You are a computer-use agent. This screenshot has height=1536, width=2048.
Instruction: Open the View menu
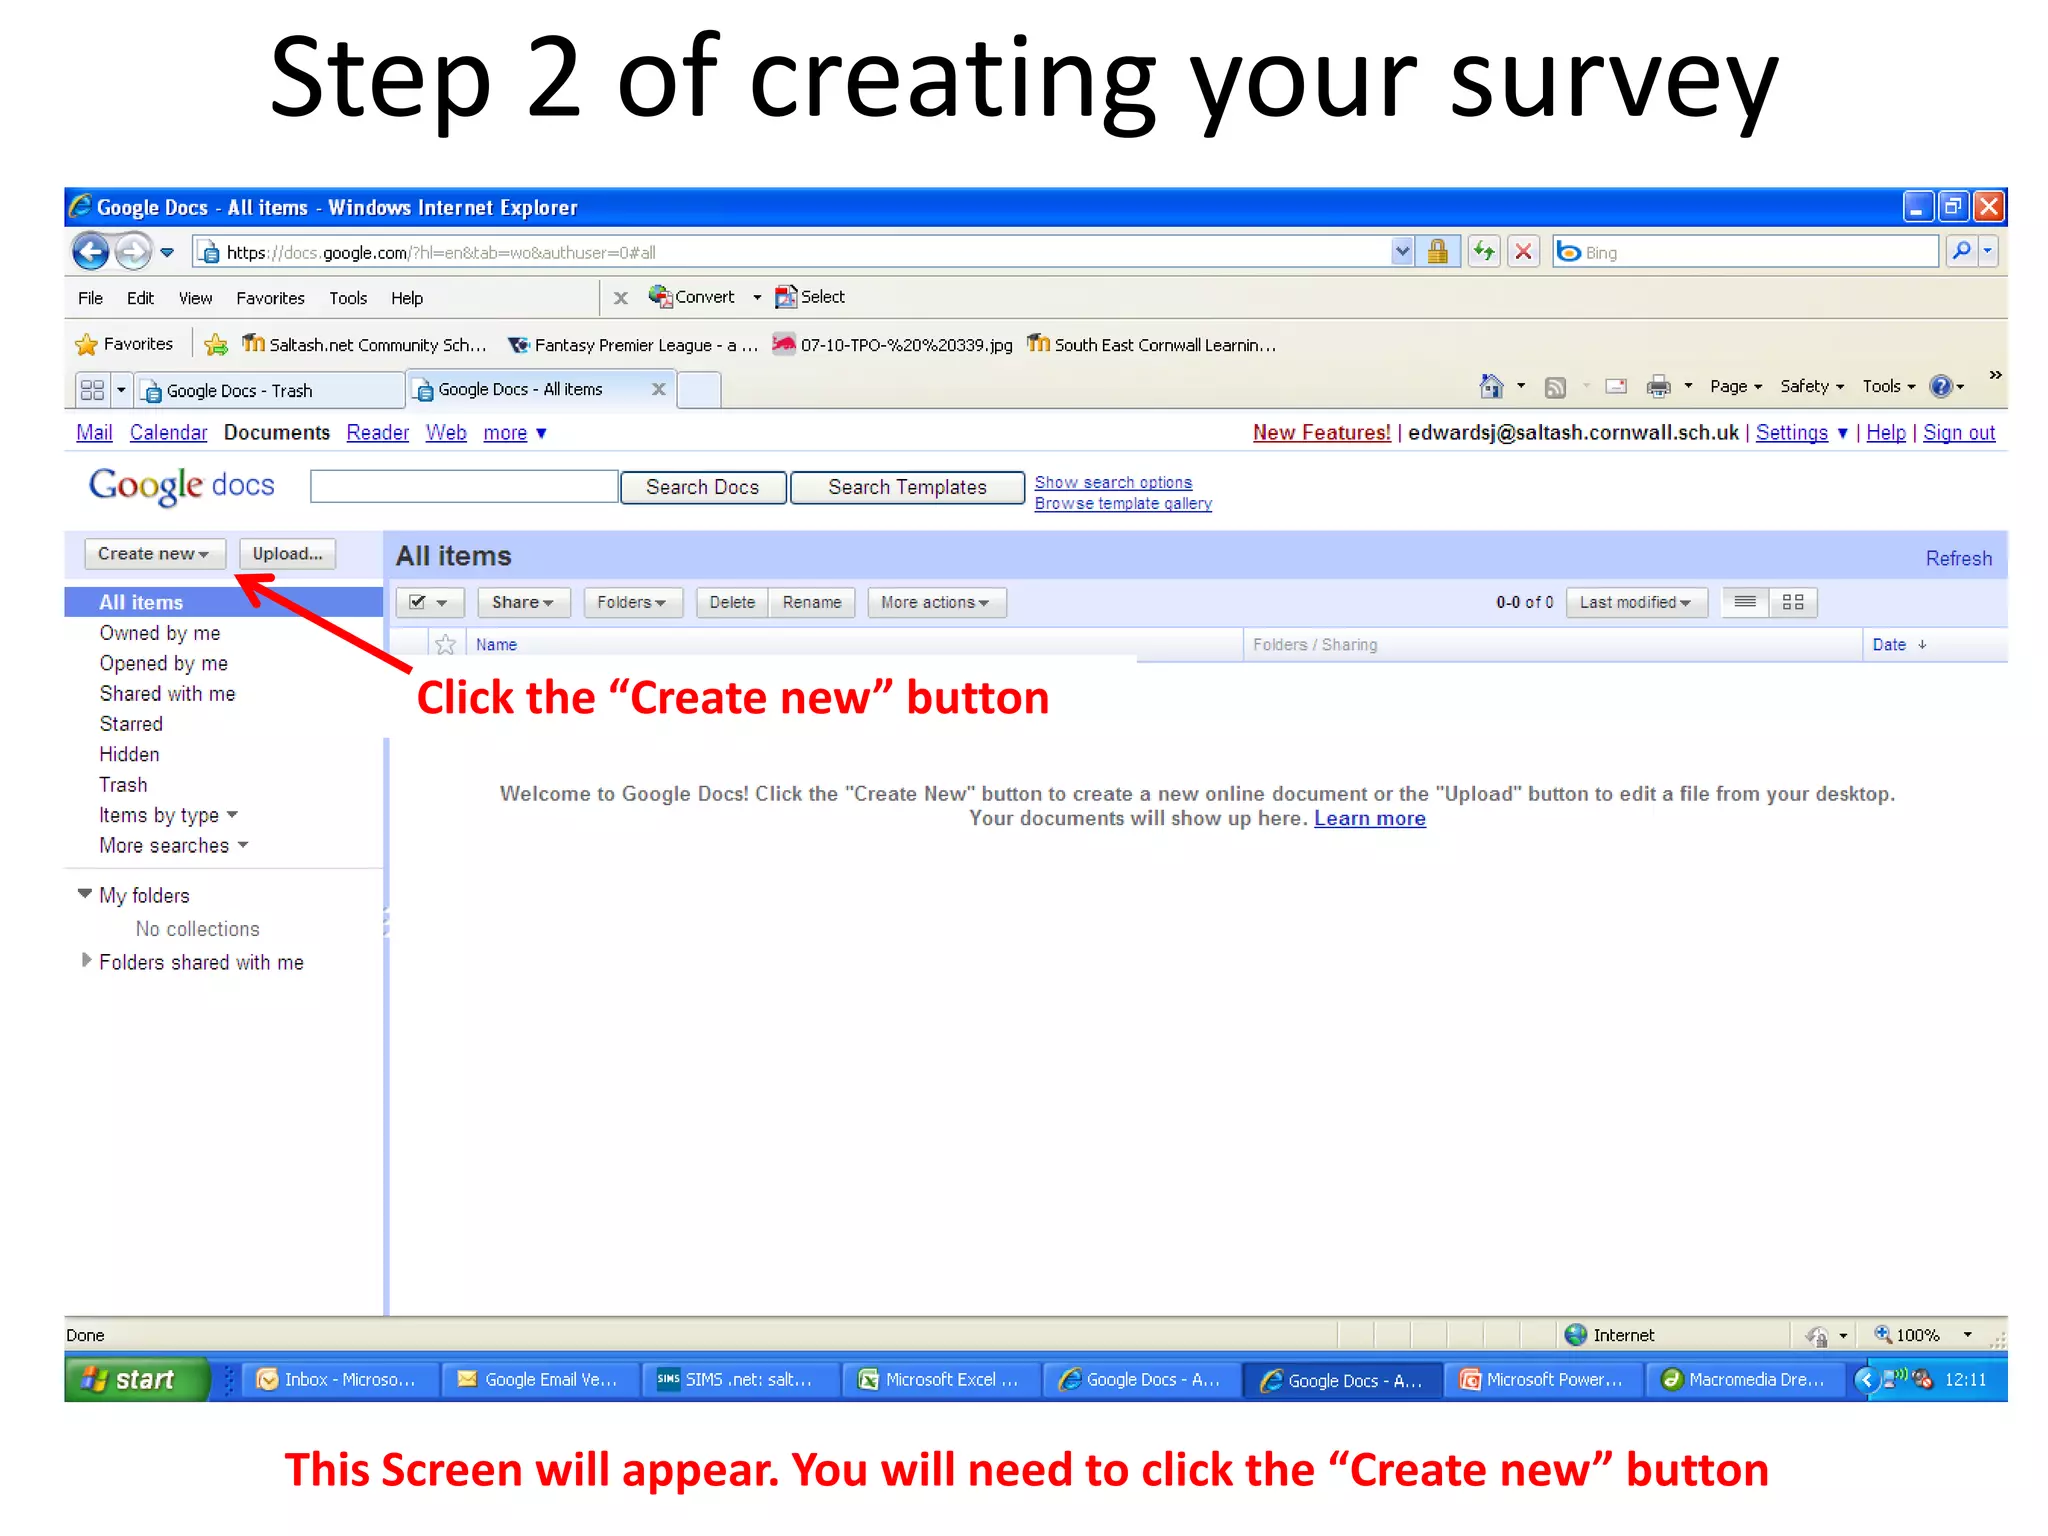(195, 298)
